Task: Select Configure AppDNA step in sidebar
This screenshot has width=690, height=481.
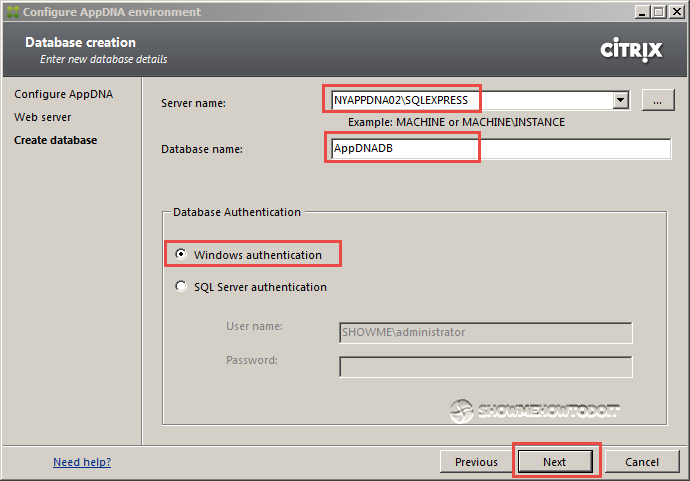Action: coord(63,94)
